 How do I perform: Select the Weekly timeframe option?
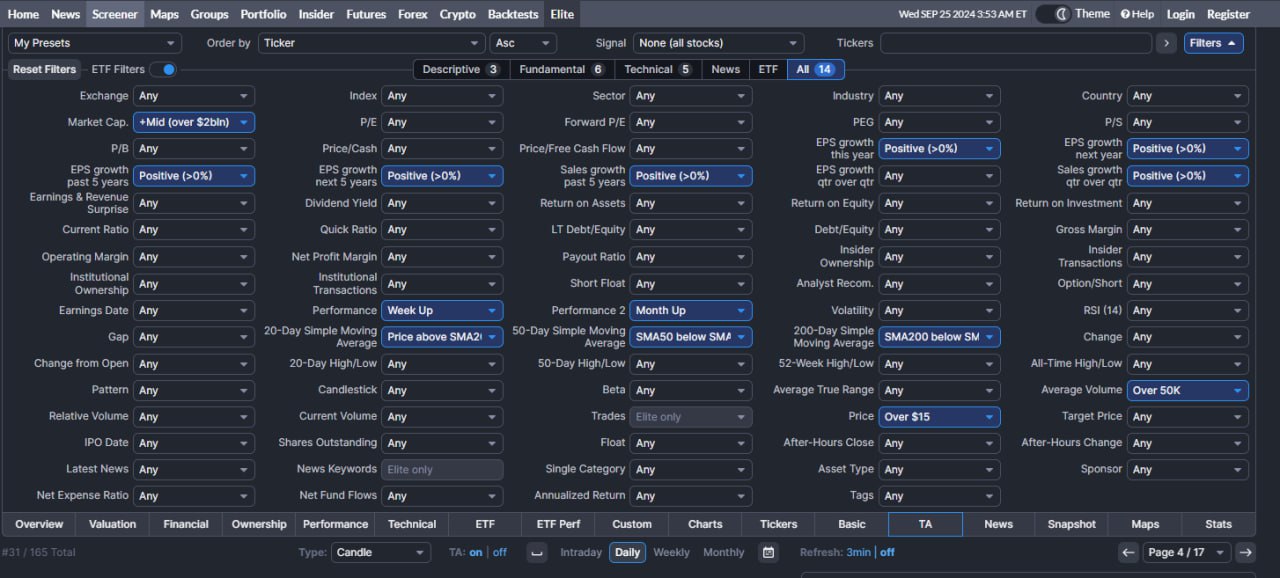pyautogui.click(x=671, y=552)
